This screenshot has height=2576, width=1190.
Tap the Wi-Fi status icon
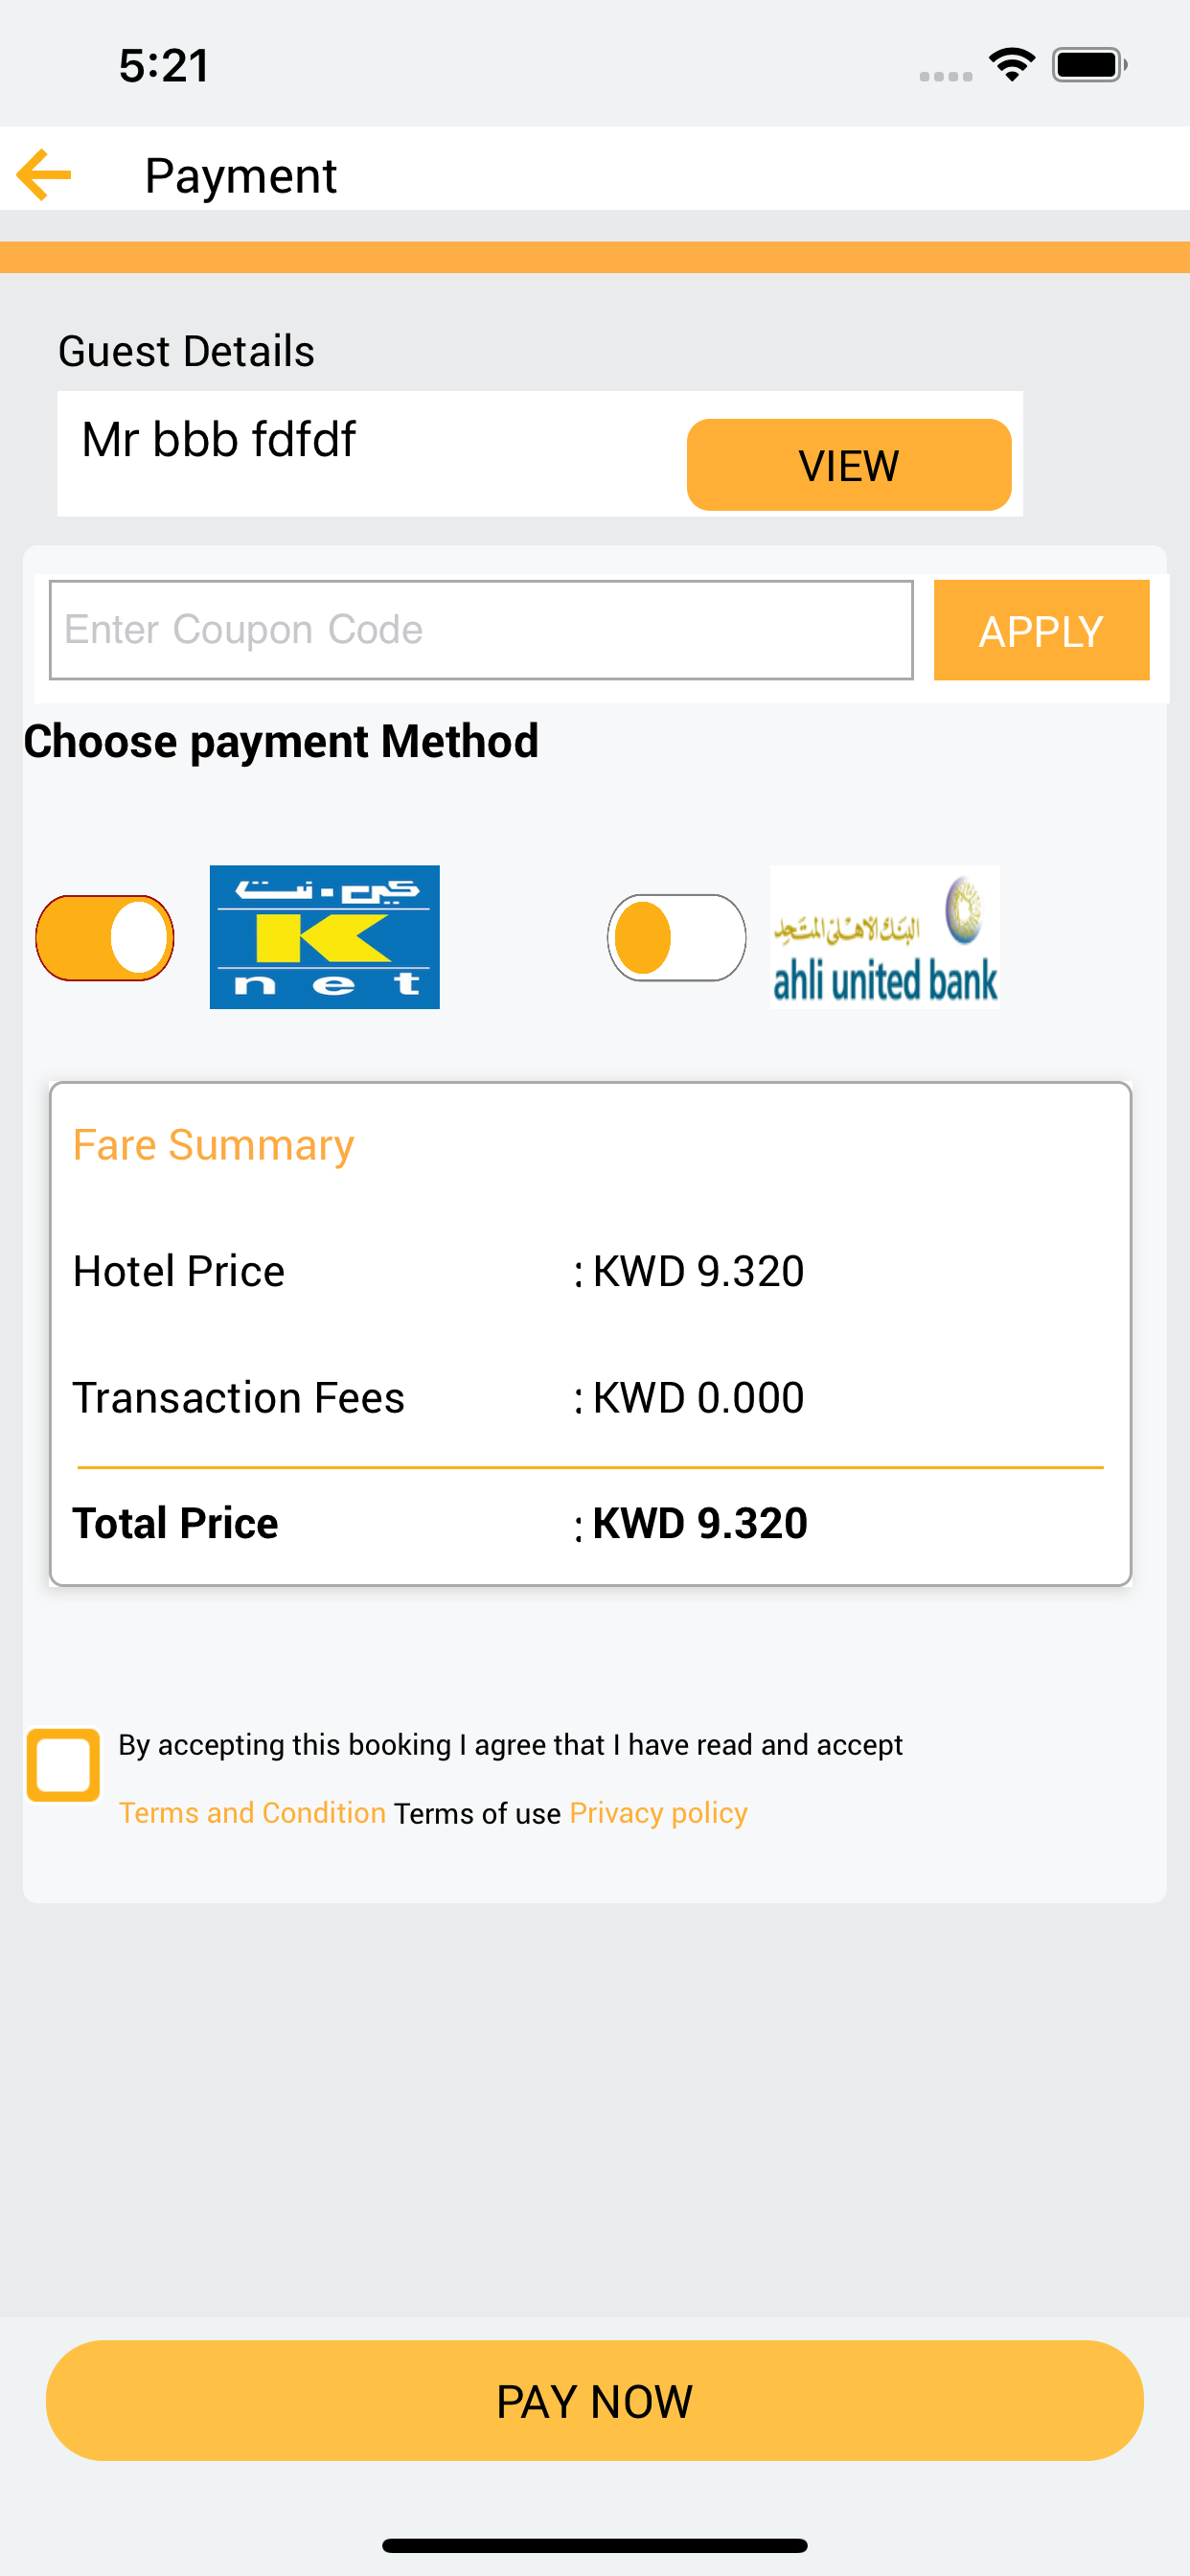[x=1011, y=65]
